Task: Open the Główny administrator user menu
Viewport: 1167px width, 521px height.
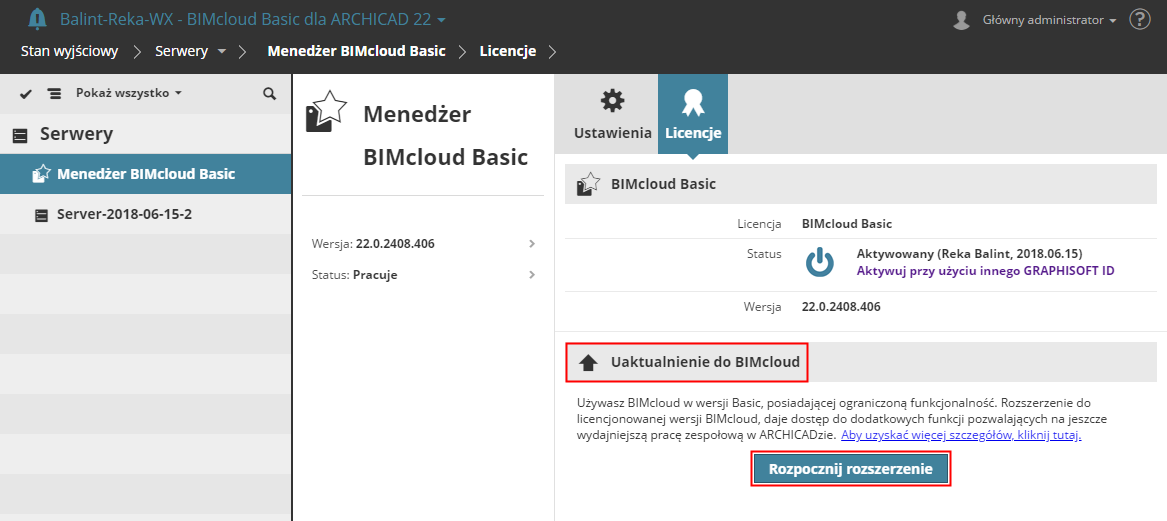Action: coord(1049,20)
